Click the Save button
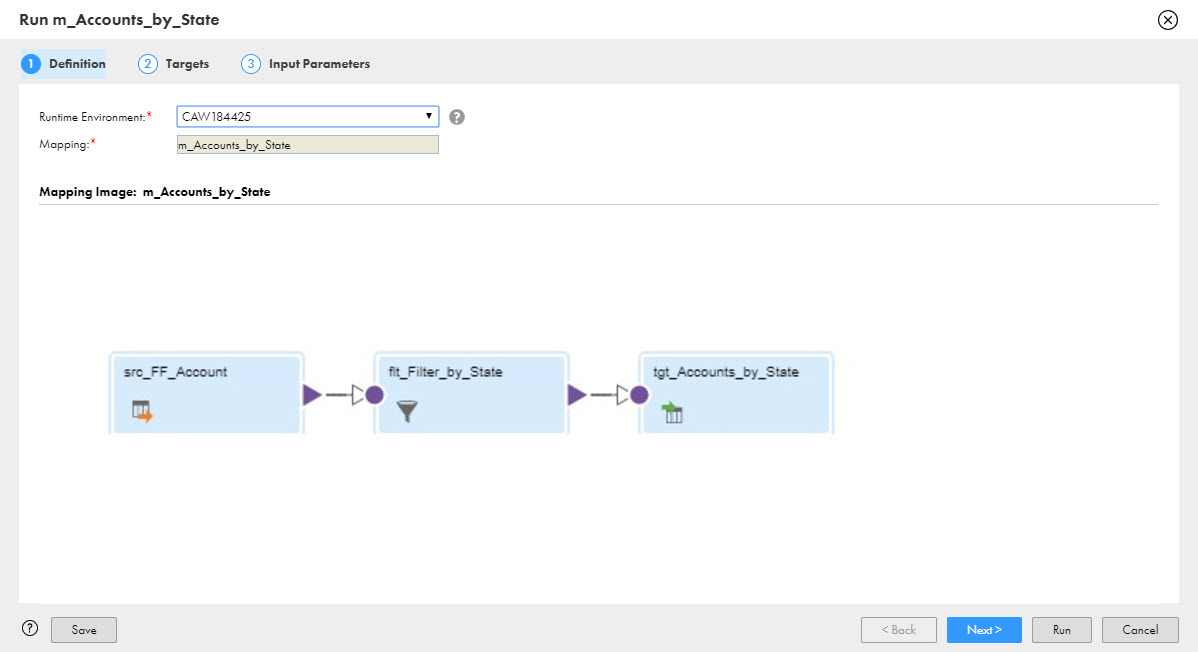The image size is (1198, 652). pyautogui.click(x=84, y=630)
